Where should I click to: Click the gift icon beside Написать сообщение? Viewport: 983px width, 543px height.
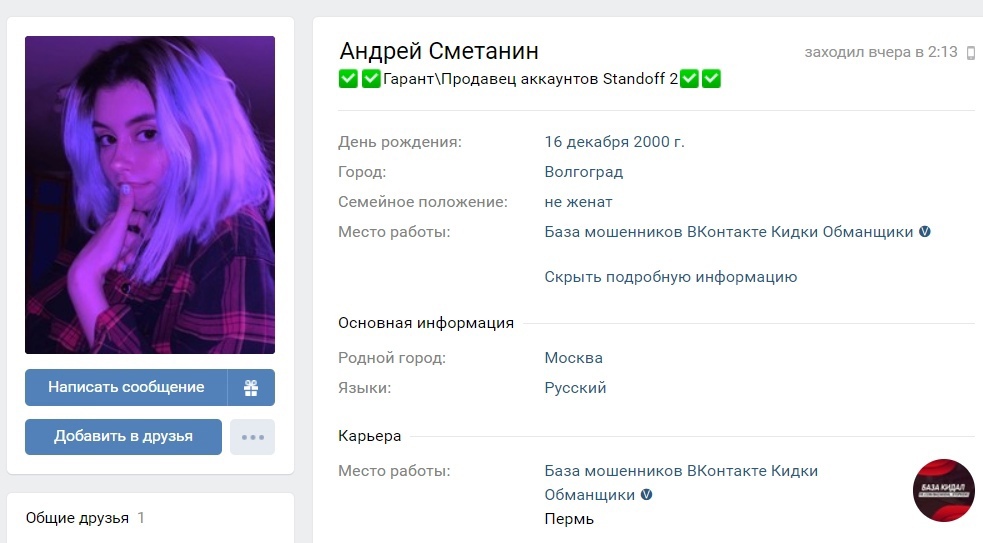tap(251, 387)
